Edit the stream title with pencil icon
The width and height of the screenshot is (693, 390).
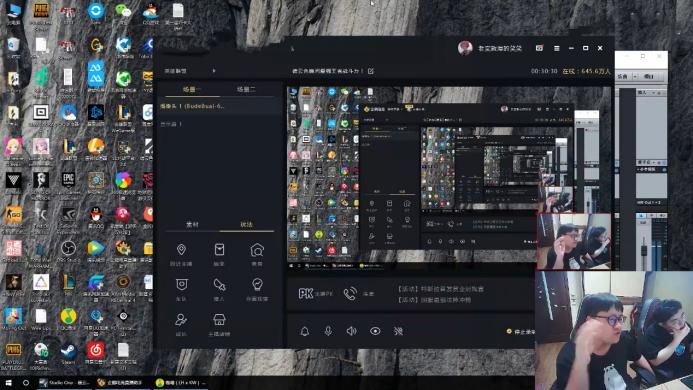point(371,71)
